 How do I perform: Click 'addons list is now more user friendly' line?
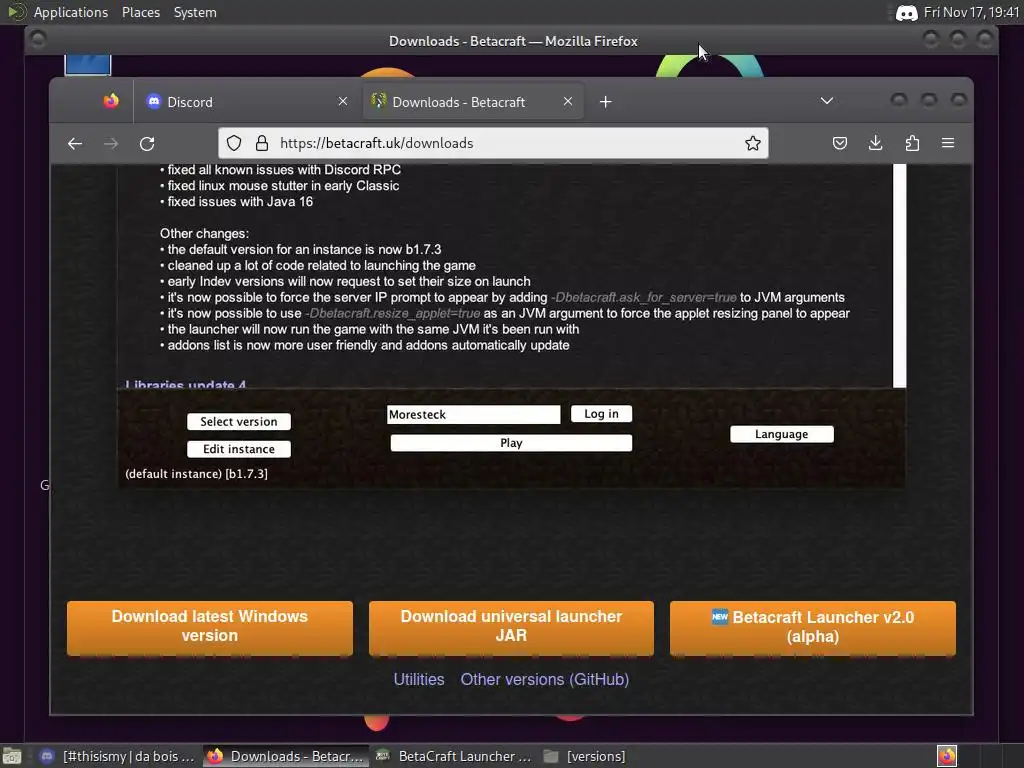point(364,345)
